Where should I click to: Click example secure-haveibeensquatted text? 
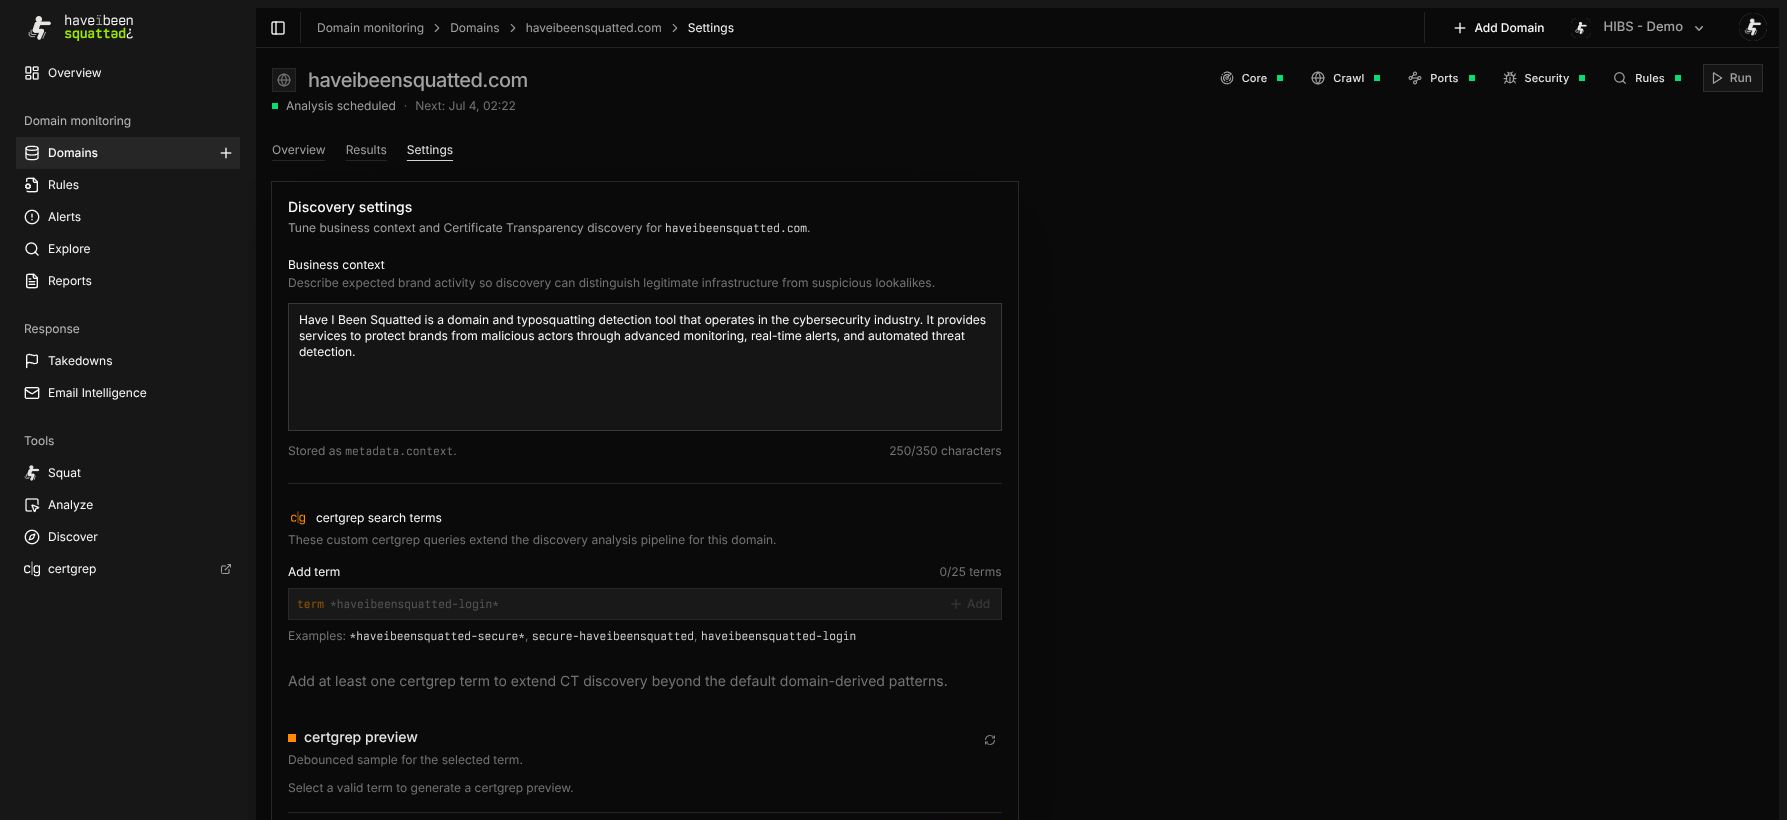point(612,636)
